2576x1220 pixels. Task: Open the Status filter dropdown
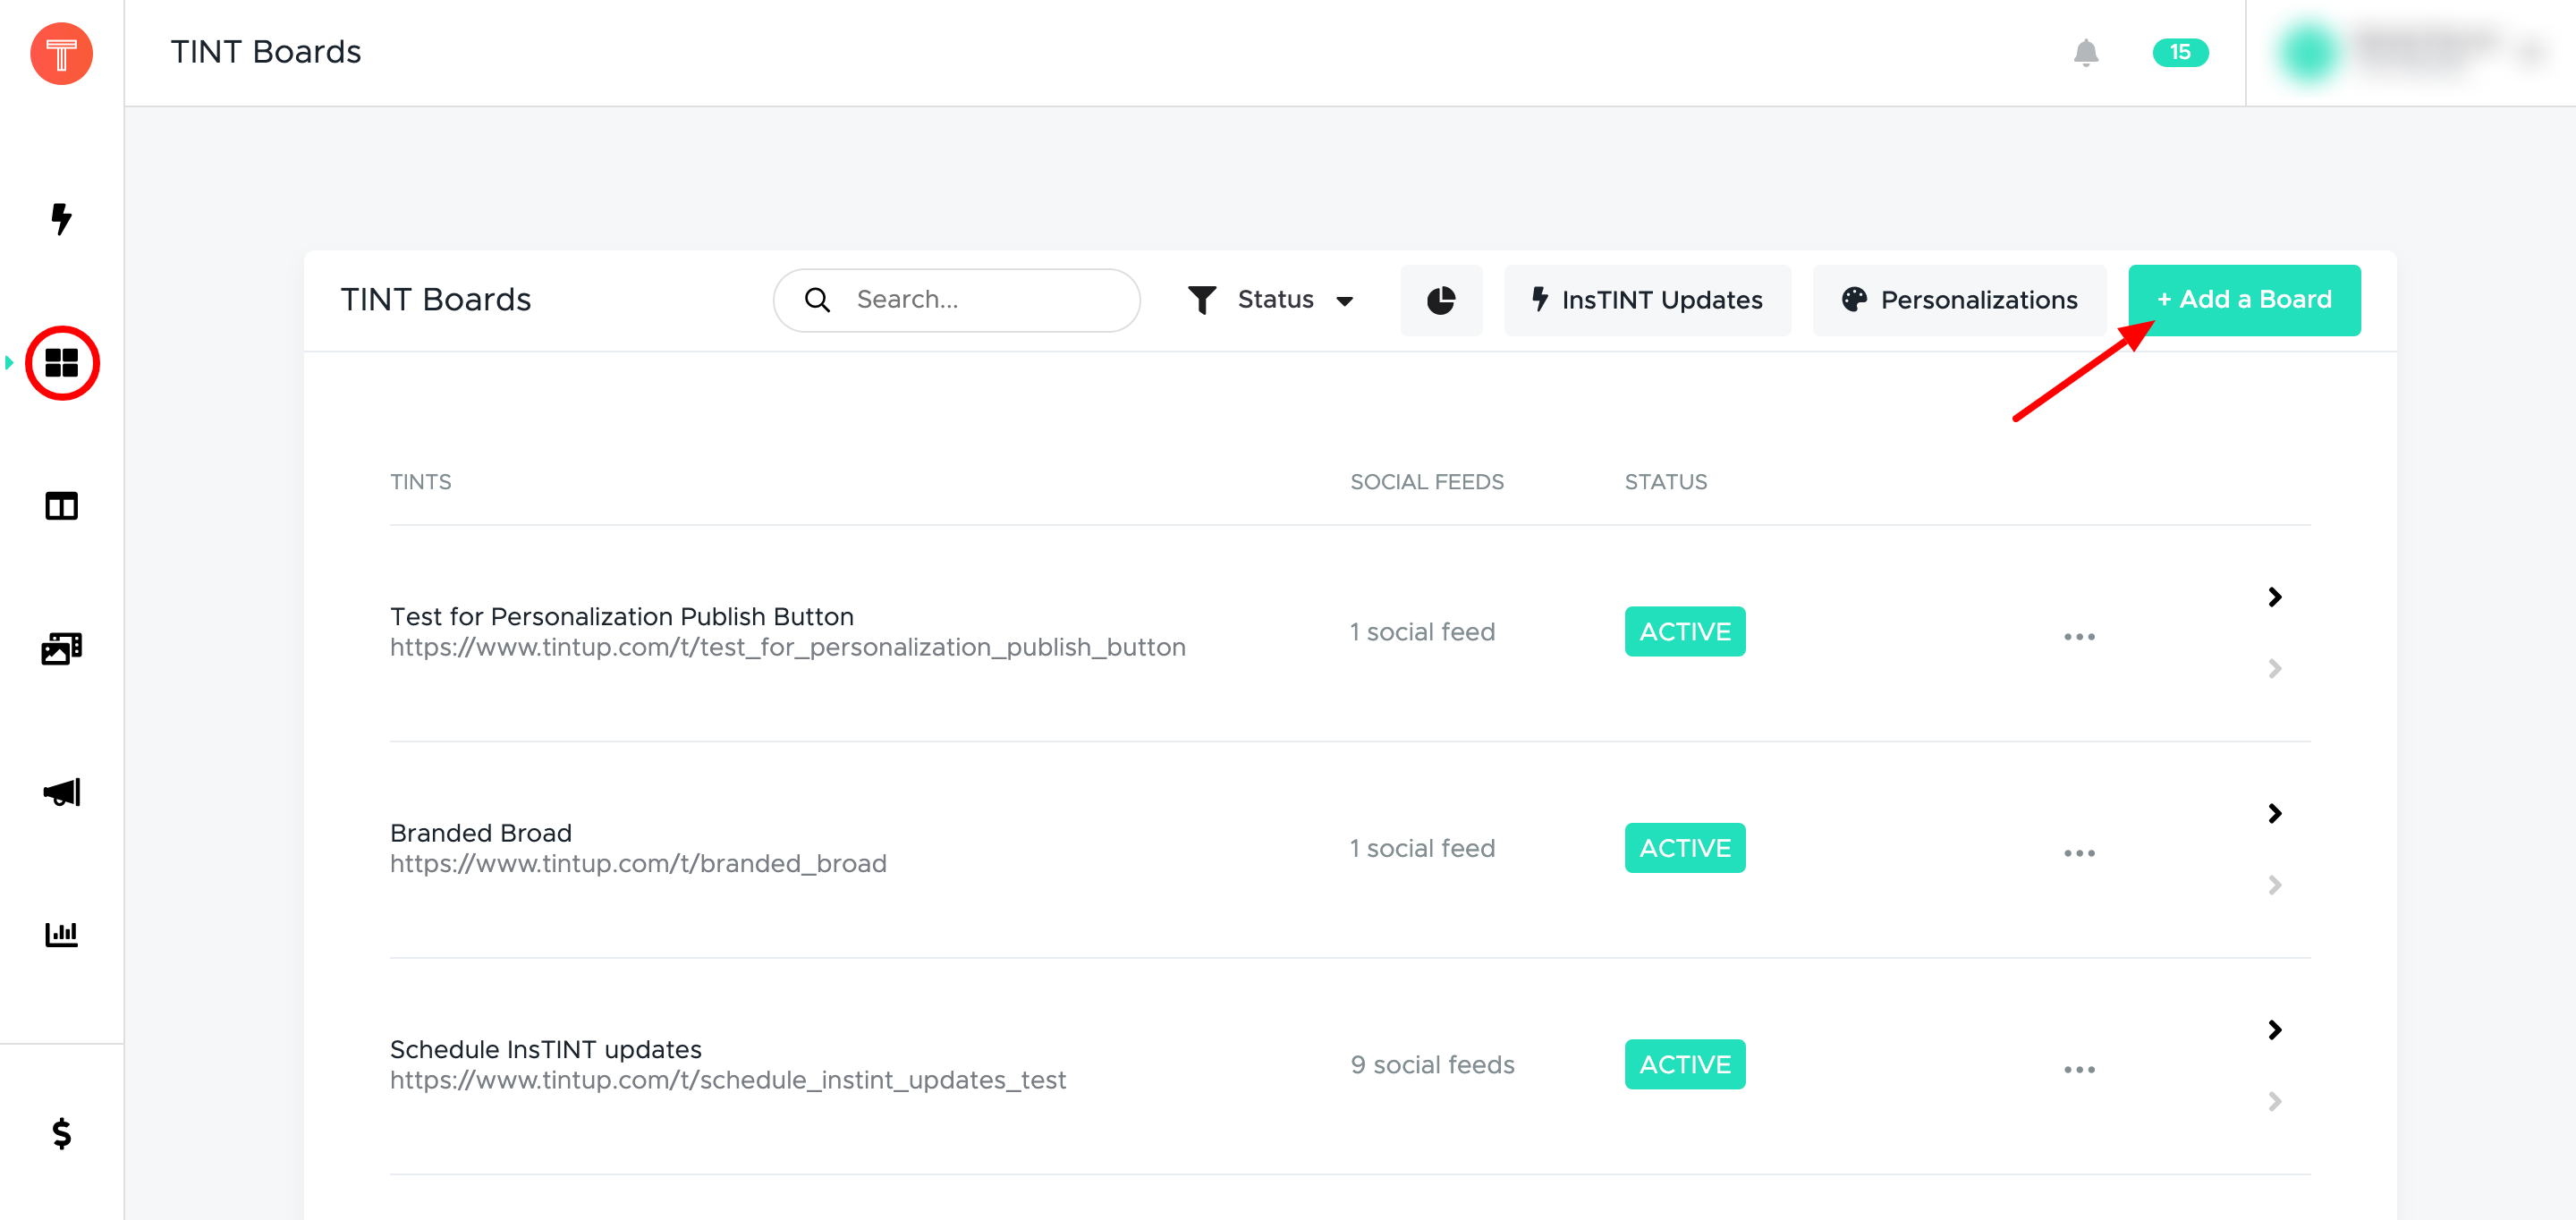tap(1271, 300)
